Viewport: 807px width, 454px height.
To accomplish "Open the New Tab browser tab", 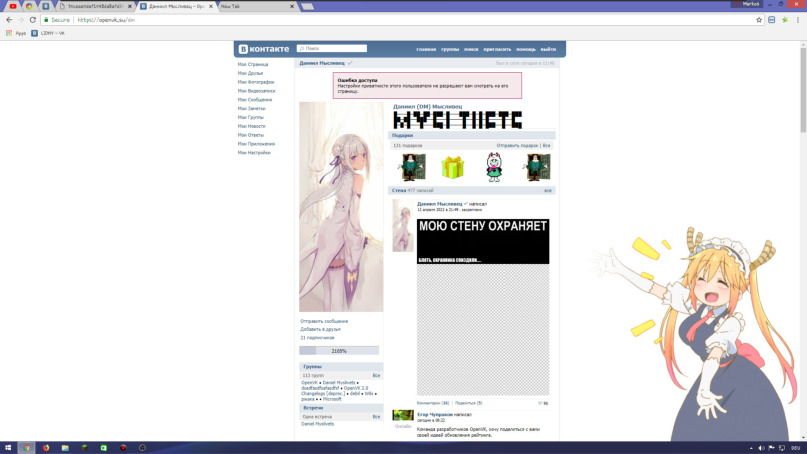I will coord(252,6).
